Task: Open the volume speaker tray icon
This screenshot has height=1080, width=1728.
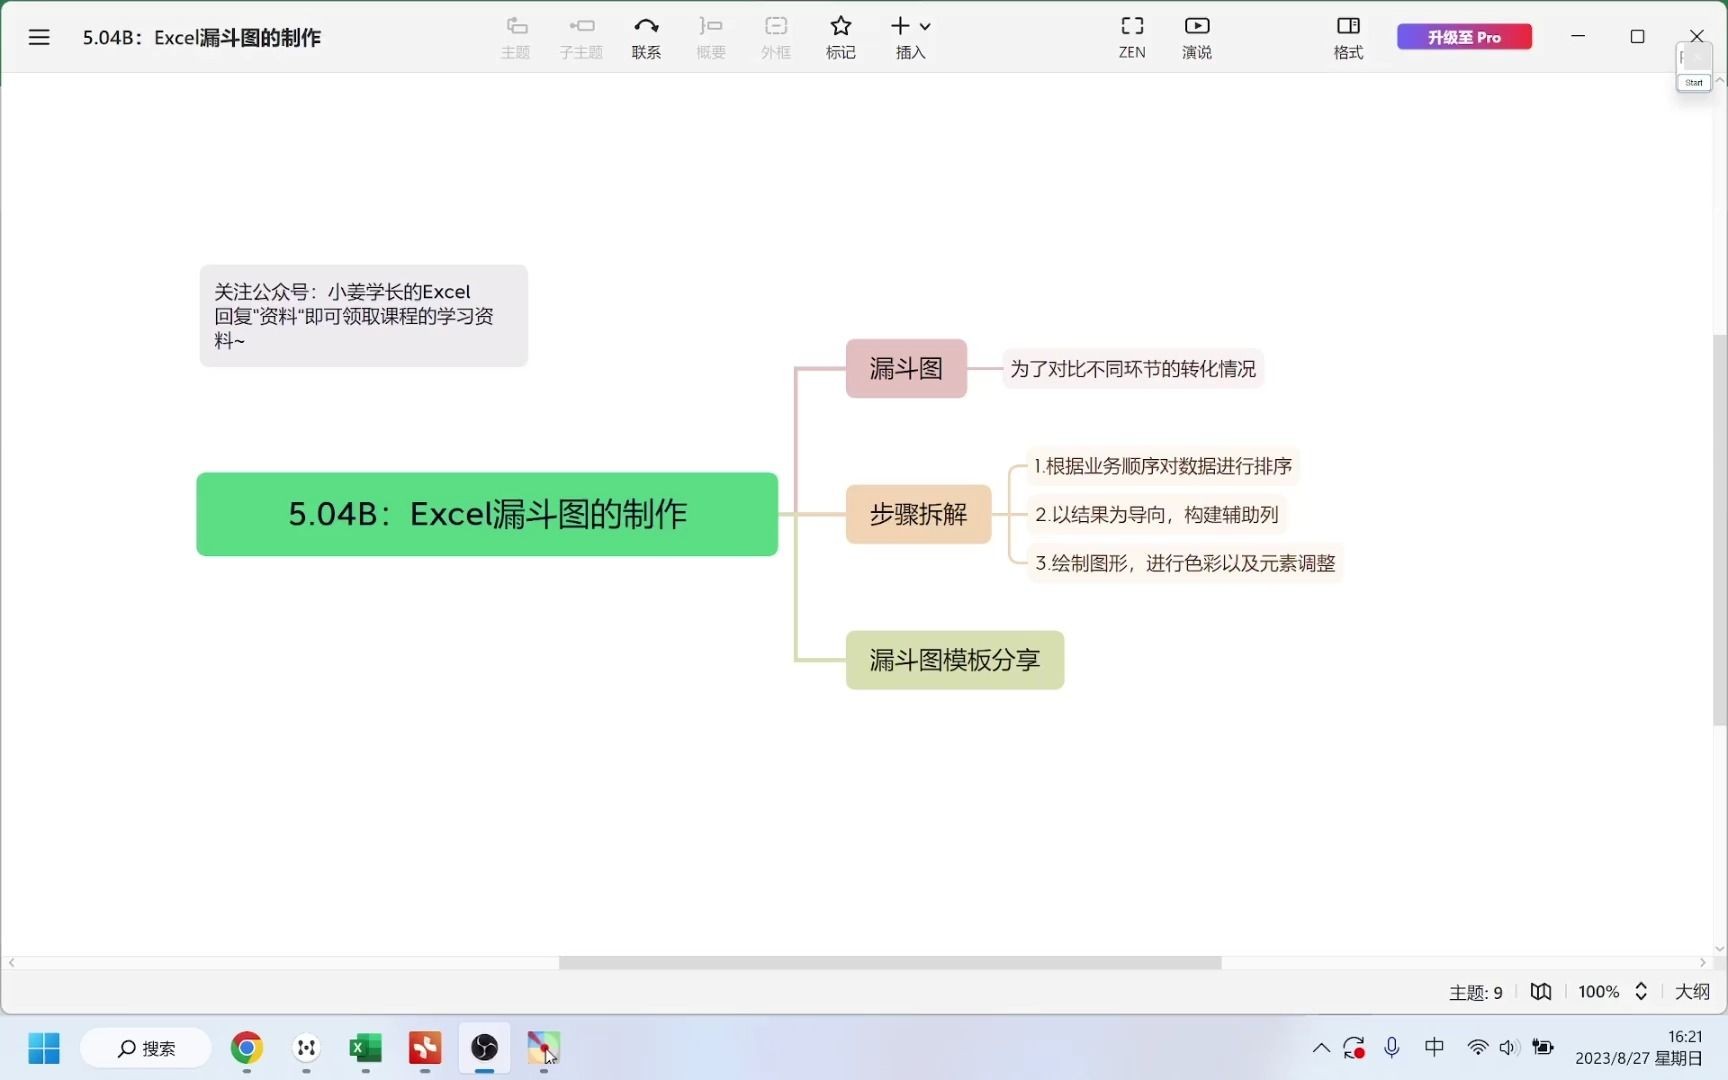Action: coord(1509,1048)
